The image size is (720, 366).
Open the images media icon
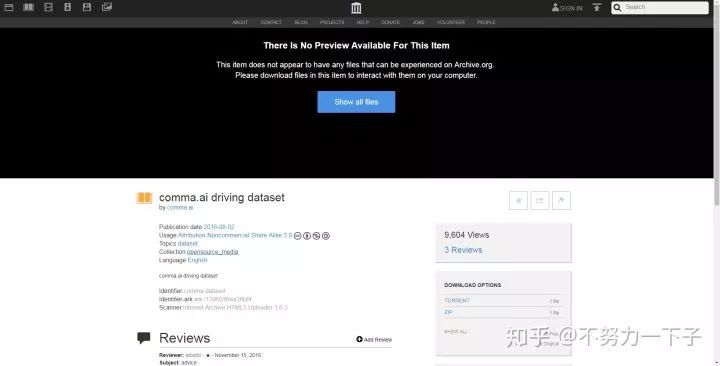pyautogui.click(x=107, y=7)
